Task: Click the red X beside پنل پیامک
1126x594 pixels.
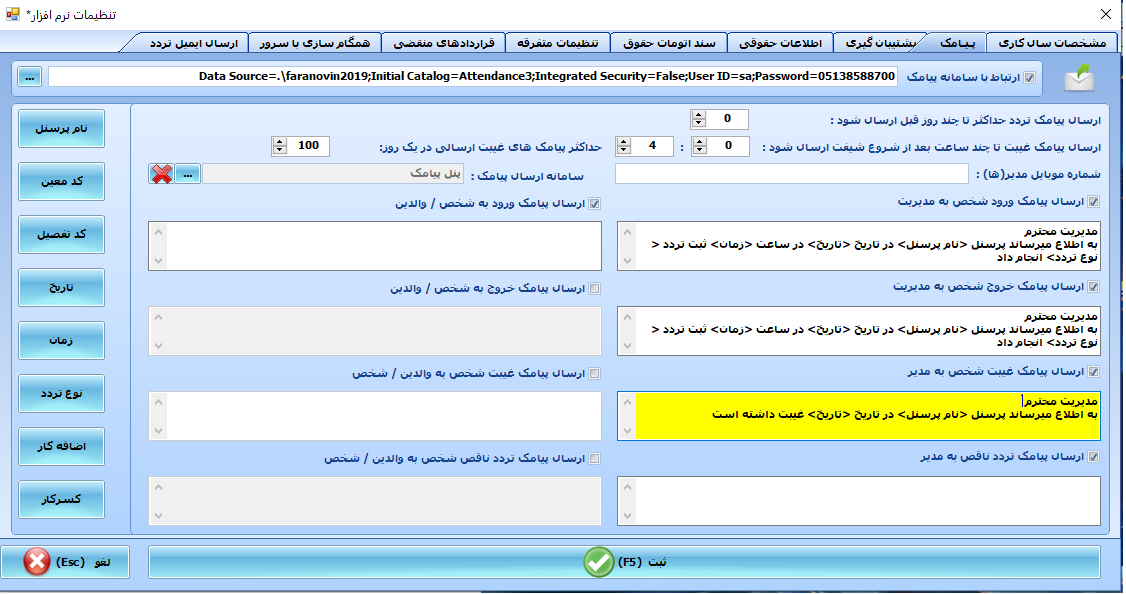Action: pos(161,174)
